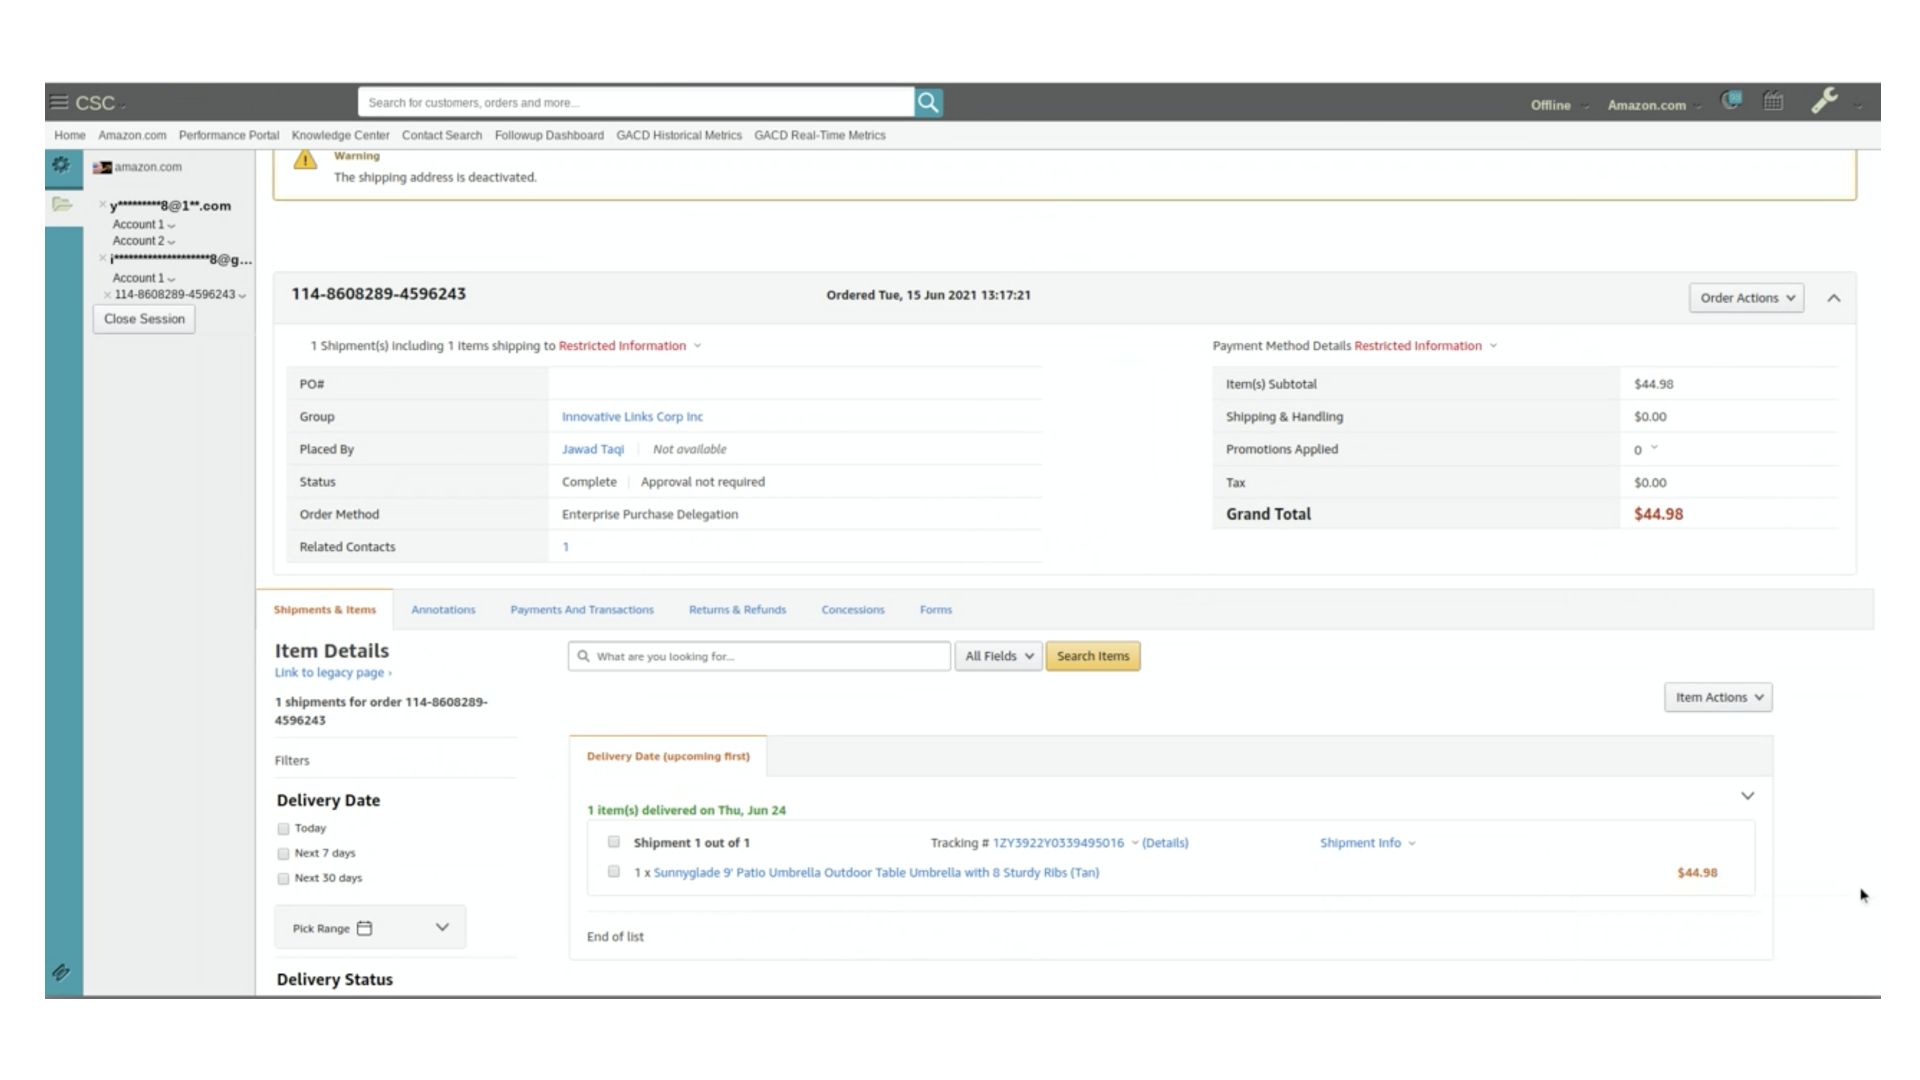1920x1080 pixels.
Task: Open the CSC hamburger menu icon
Action: pyautogui.click(x=59, y=102)
